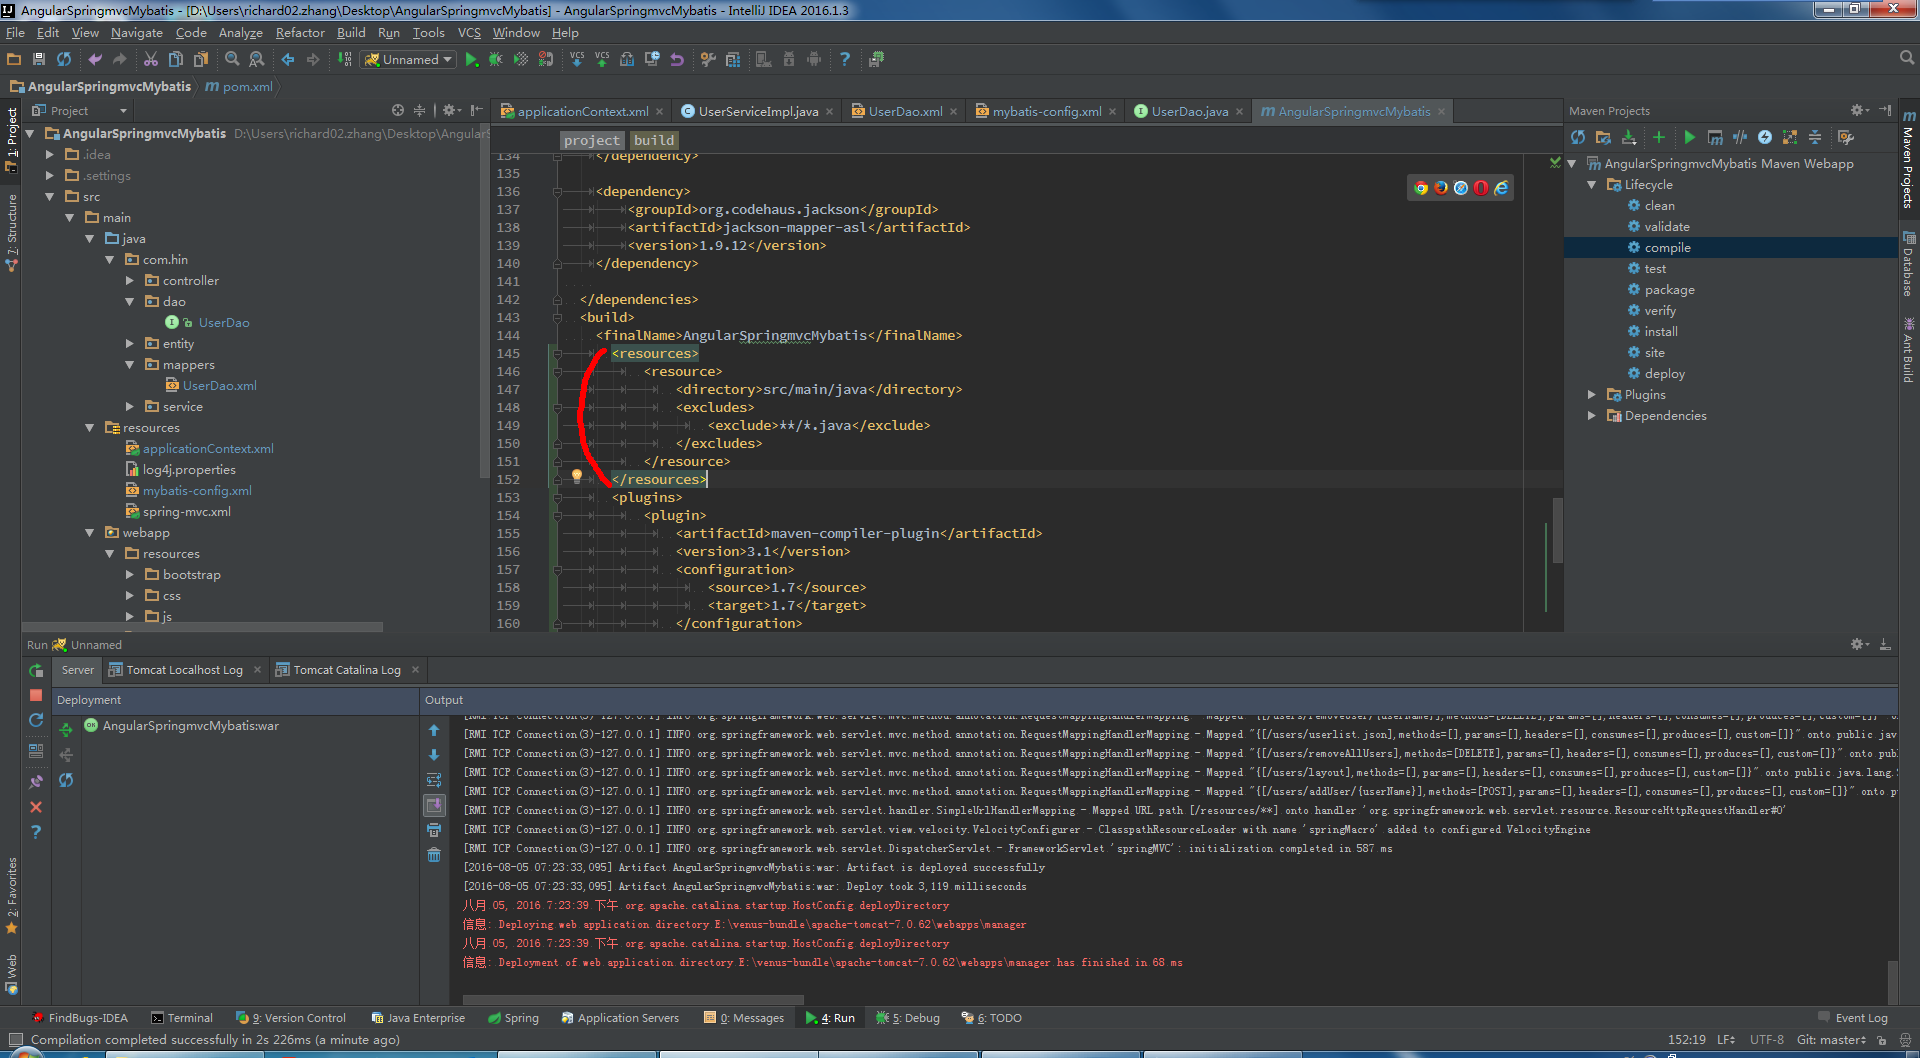This screenshot has height=1058, width=1920.
Task: Start debugging with the bug icon
Action: click(x=496, y=60)
